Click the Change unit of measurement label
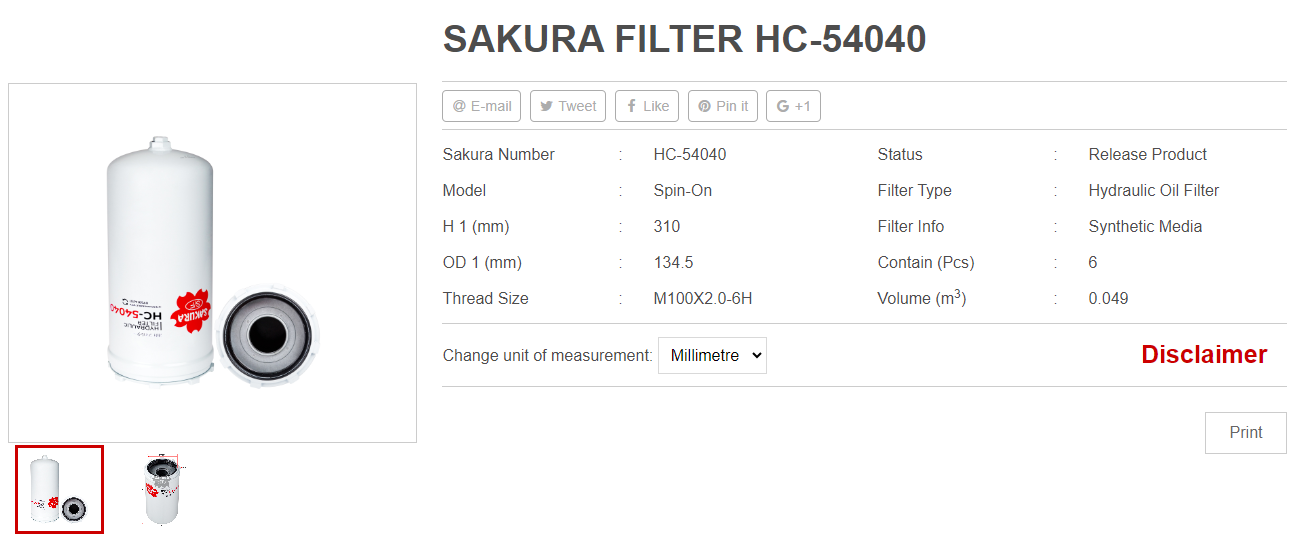The height and width of the screenshot is (537, 1294). 547,355
